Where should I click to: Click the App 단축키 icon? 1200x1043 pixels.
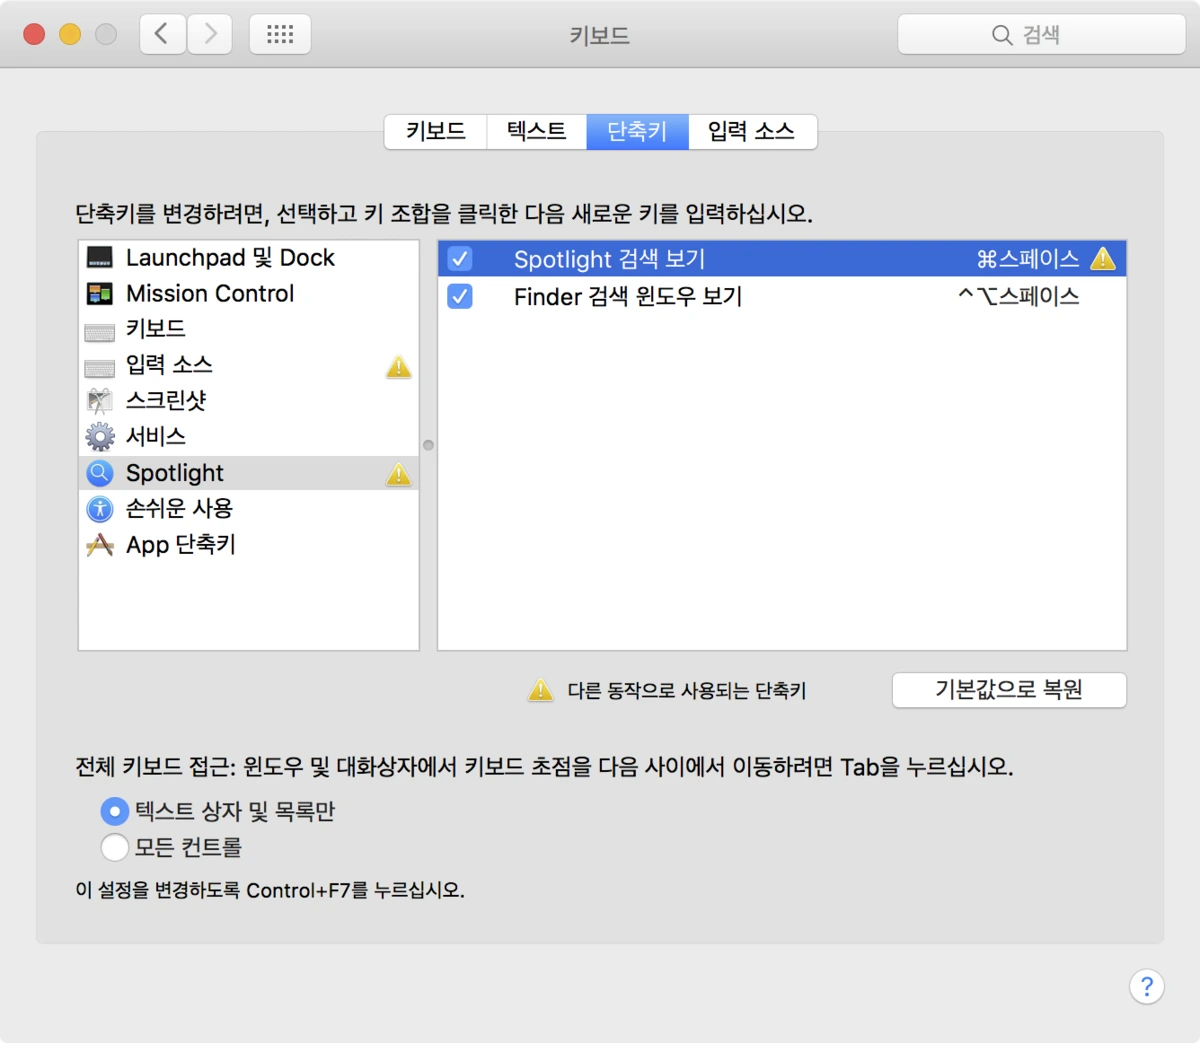(100, 545)
